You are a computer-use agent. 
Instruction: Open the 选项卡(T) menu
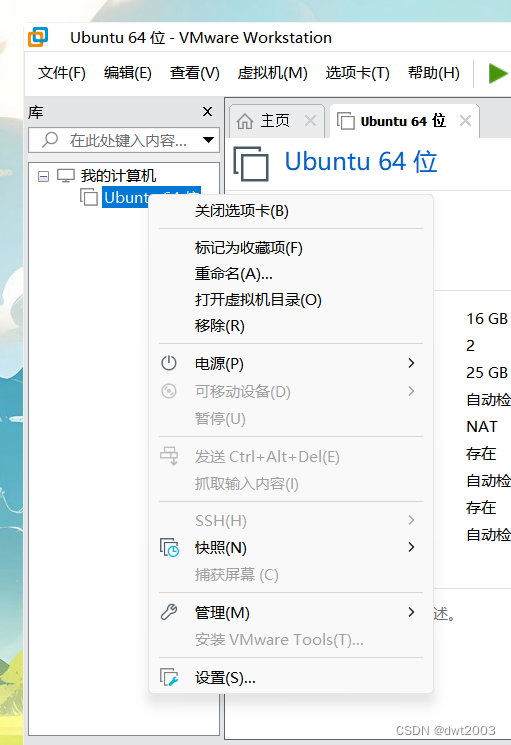(x=358, y=73)
